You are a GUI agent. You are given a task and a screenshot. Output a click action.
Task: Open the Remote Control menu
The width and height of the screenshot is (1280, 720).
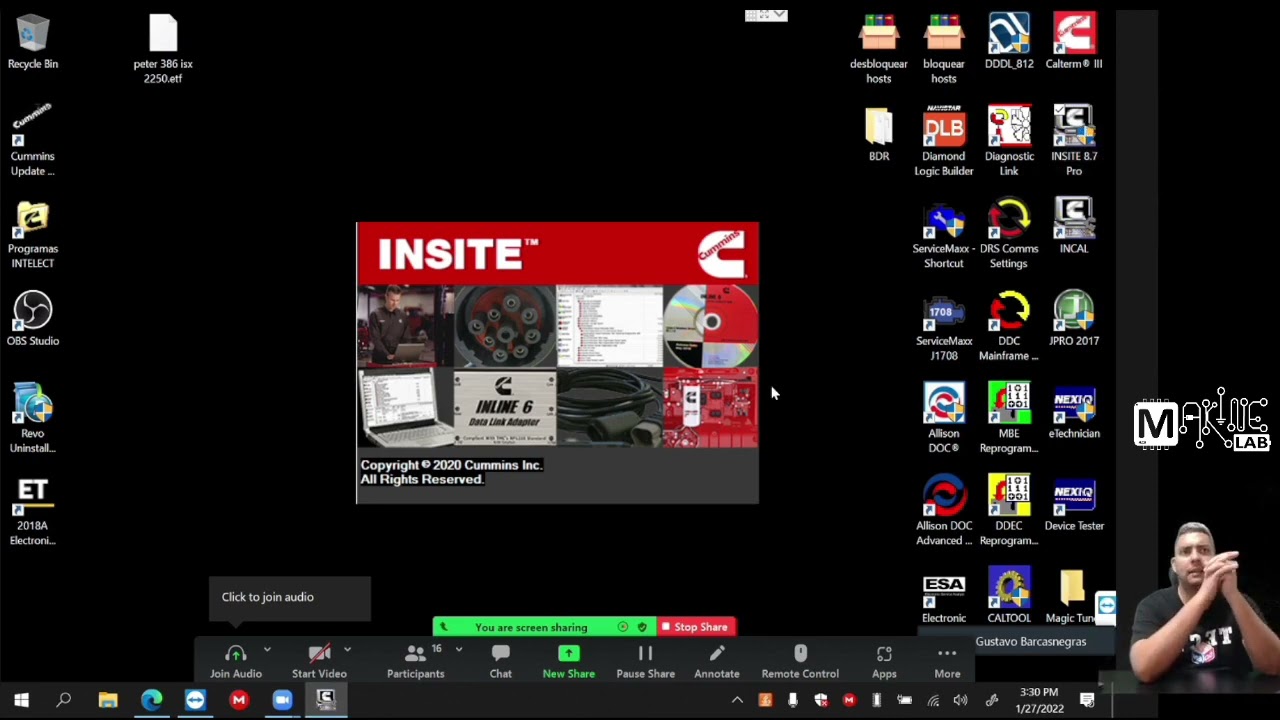point(800,662)
